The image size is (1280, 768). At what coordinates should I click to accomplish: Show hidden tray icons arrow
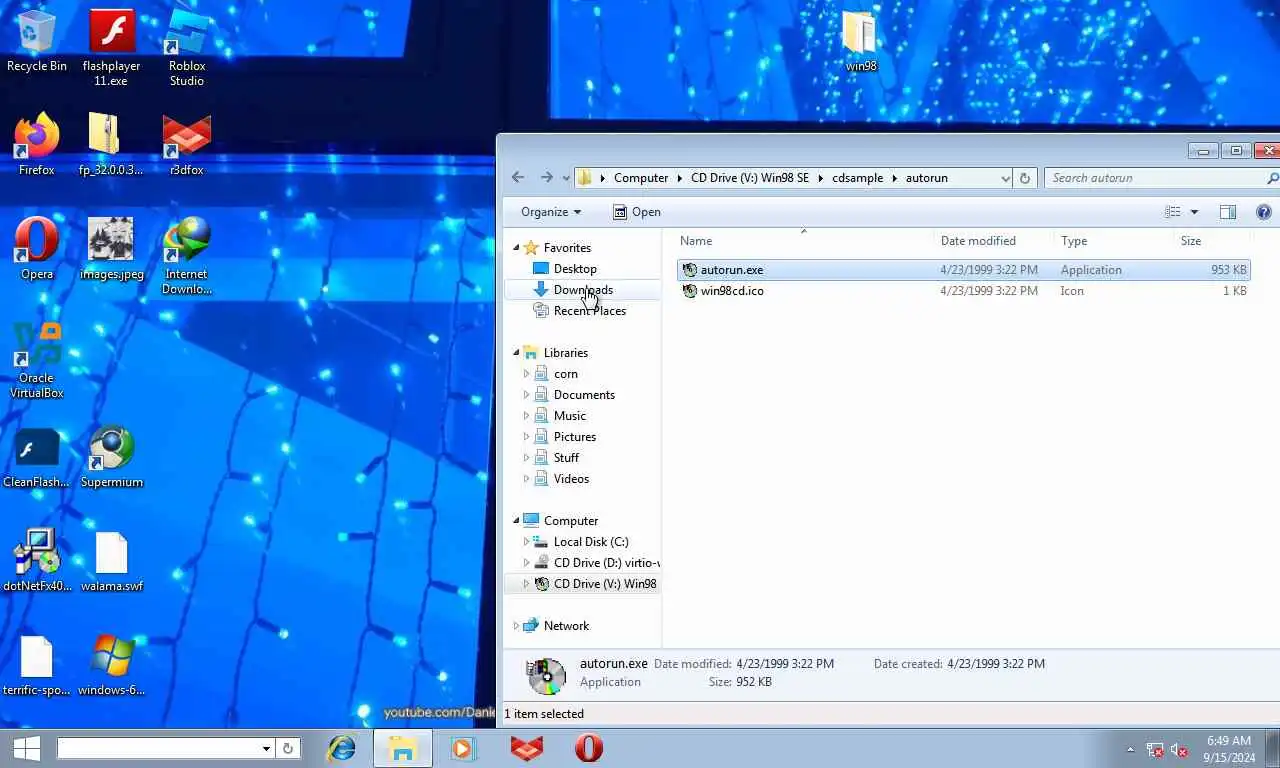pos(1130,750)
